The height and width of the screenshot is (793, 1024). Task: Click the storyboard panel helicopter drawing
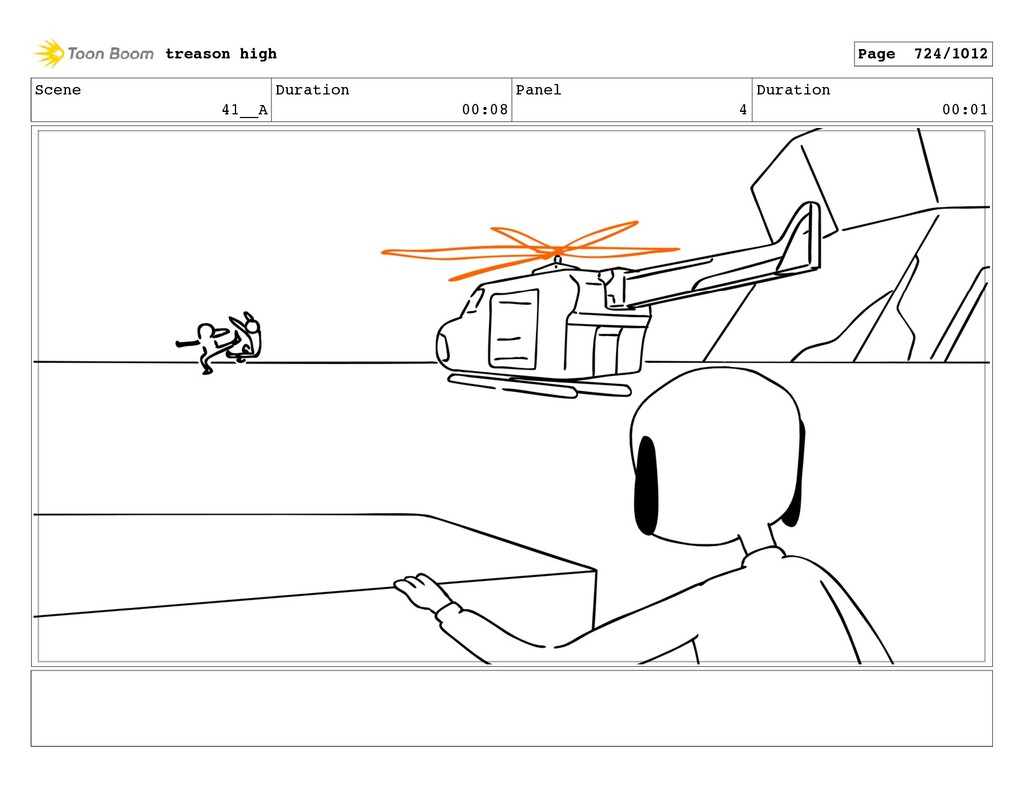click(600, 300)
